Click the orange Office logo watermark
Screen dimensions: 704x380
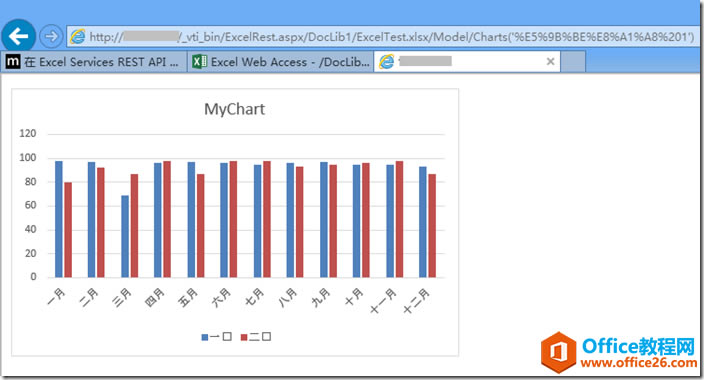pos(558,353)
